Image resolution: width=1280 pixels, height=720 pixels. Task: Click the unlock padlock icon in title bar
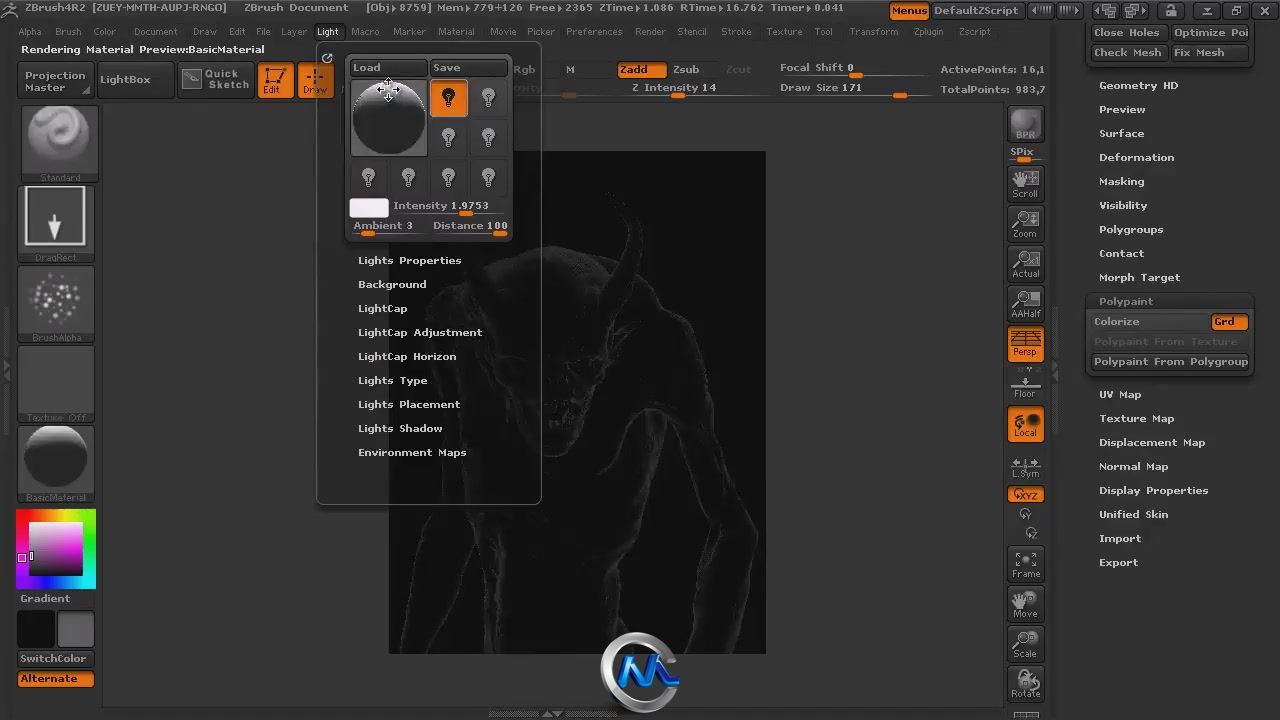coord(1171,11)
